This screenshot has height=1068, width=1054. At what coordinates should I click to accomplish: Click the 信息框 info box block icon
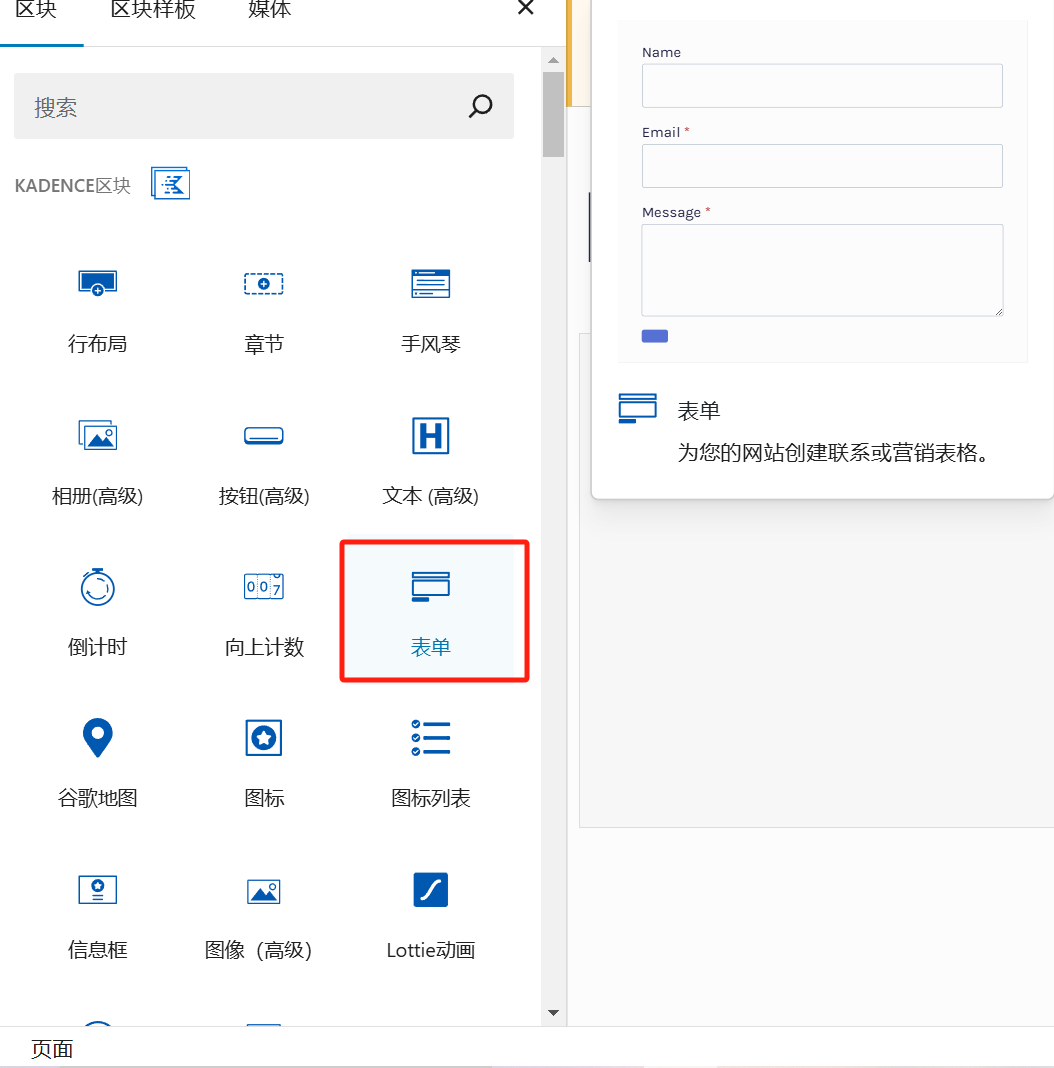click(97, 890)
